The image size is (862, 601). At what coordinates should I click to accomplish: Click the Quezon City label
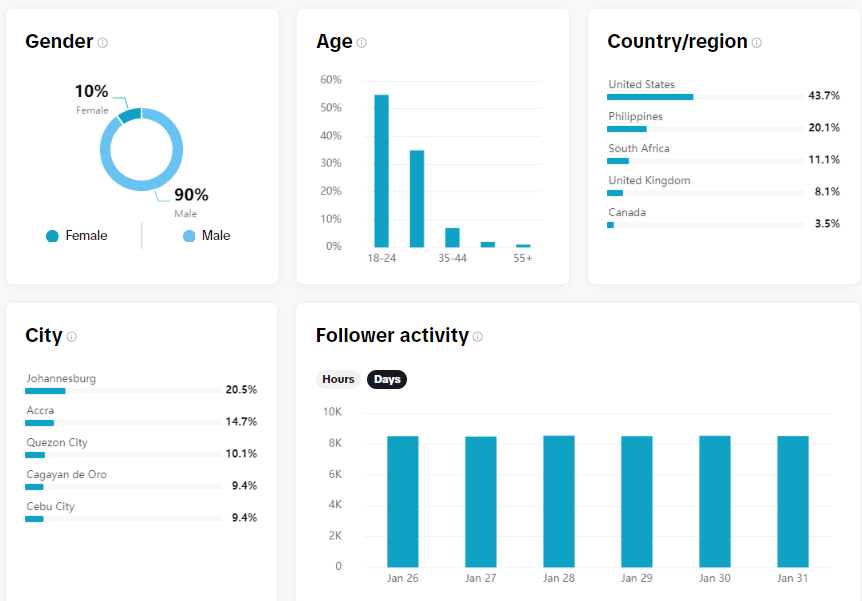click(57, 443)
